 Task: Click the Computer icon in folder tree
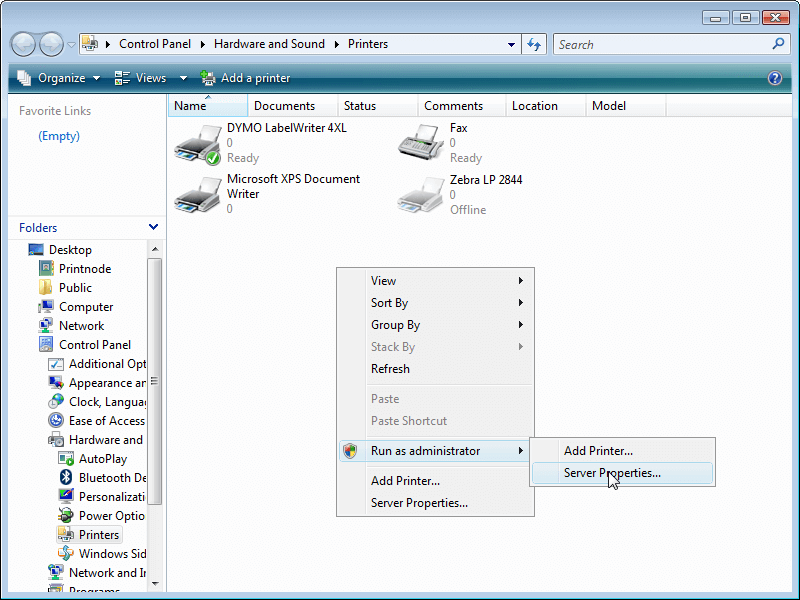point(46,307)
